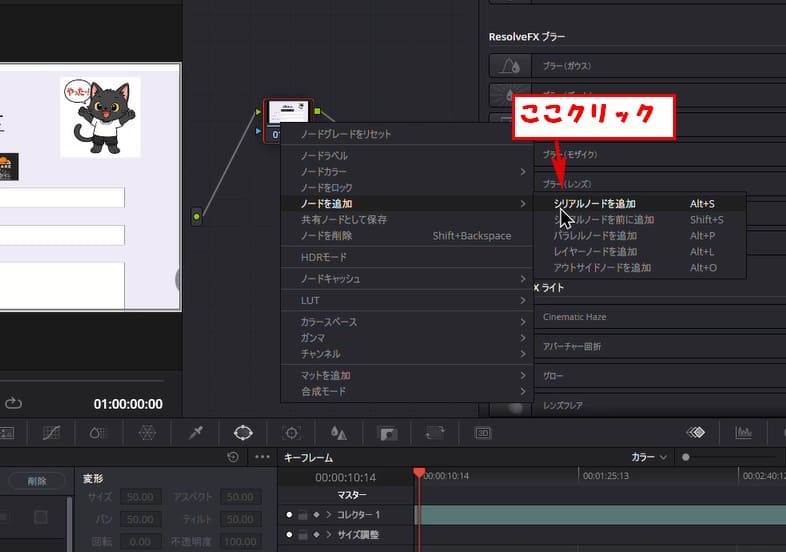Open the Blur/Sharpen palette icon
Image resolution: width=786 pixels, height=552 pixels.
(x=338, y=433)
